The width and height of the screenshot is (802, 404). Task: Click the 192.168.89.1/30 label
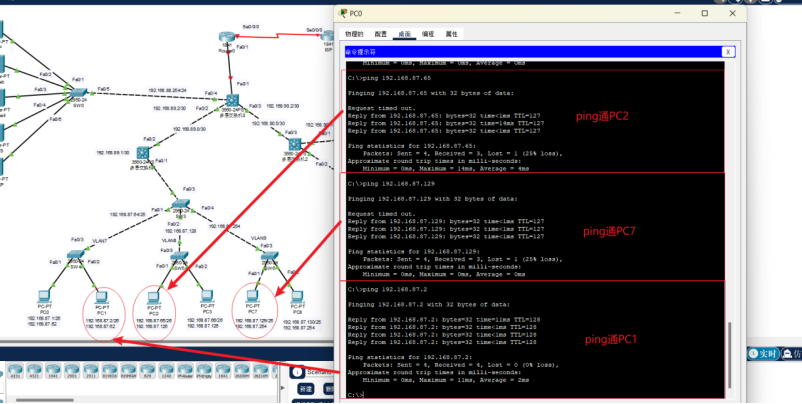(113, 152)
